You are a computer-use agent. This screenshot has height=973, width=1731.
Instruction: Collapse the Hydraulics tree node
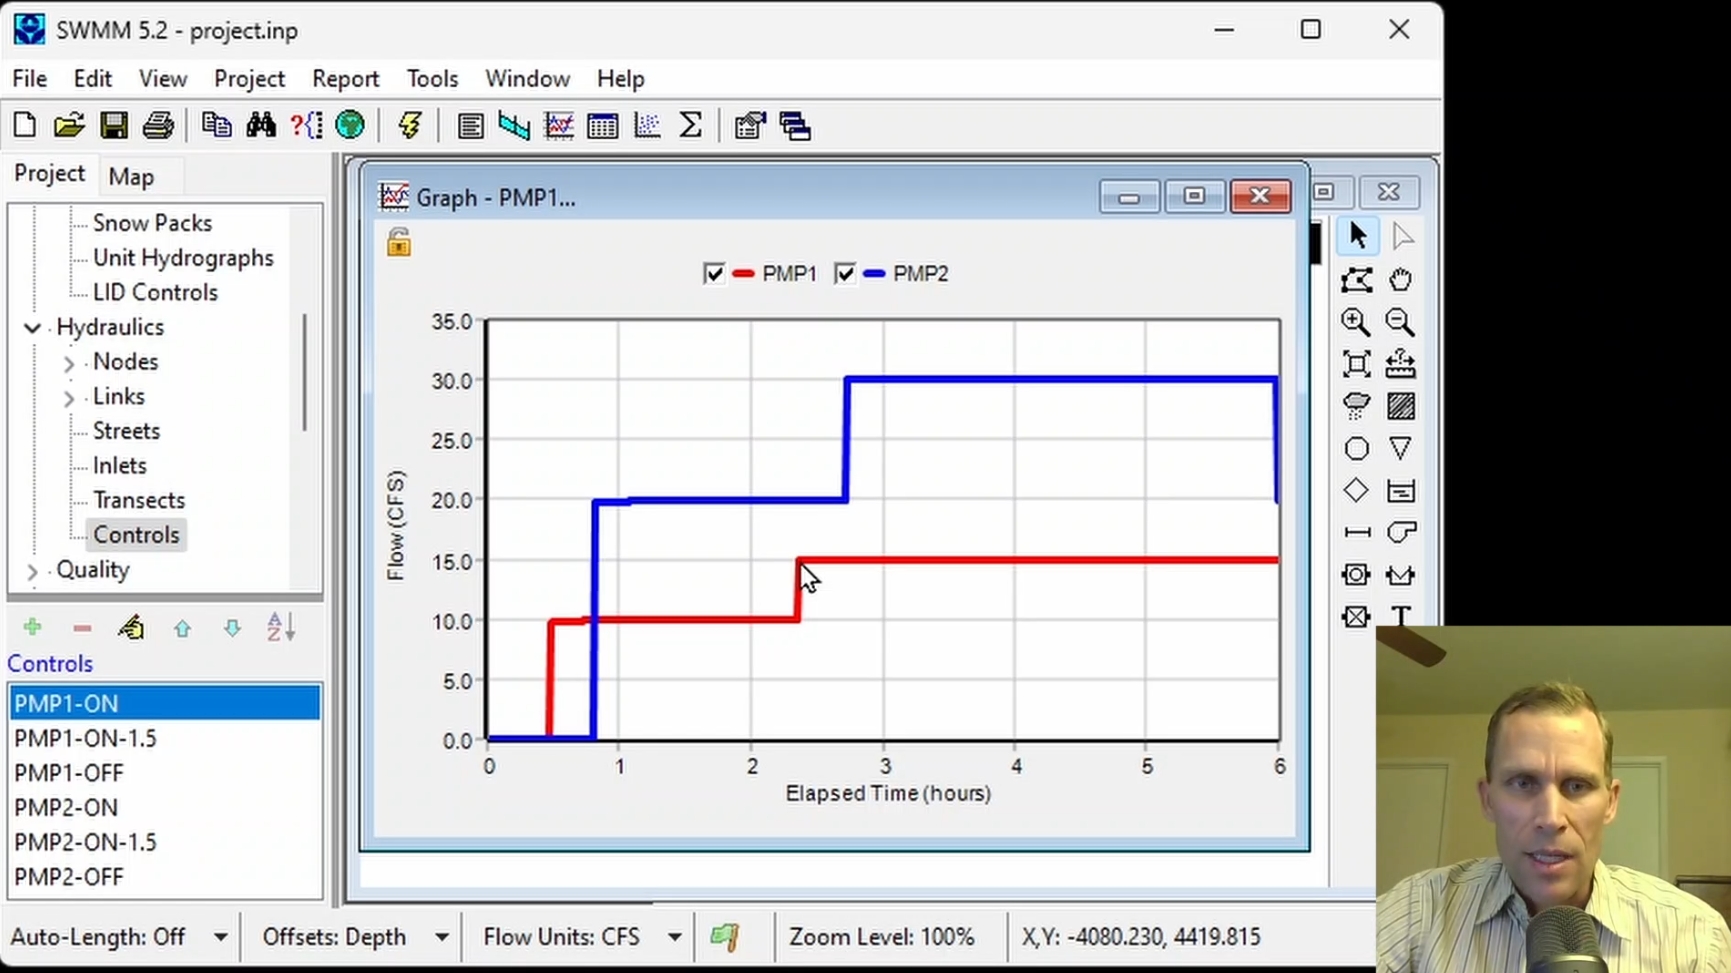pyautogui.click(x=32, y=328)
